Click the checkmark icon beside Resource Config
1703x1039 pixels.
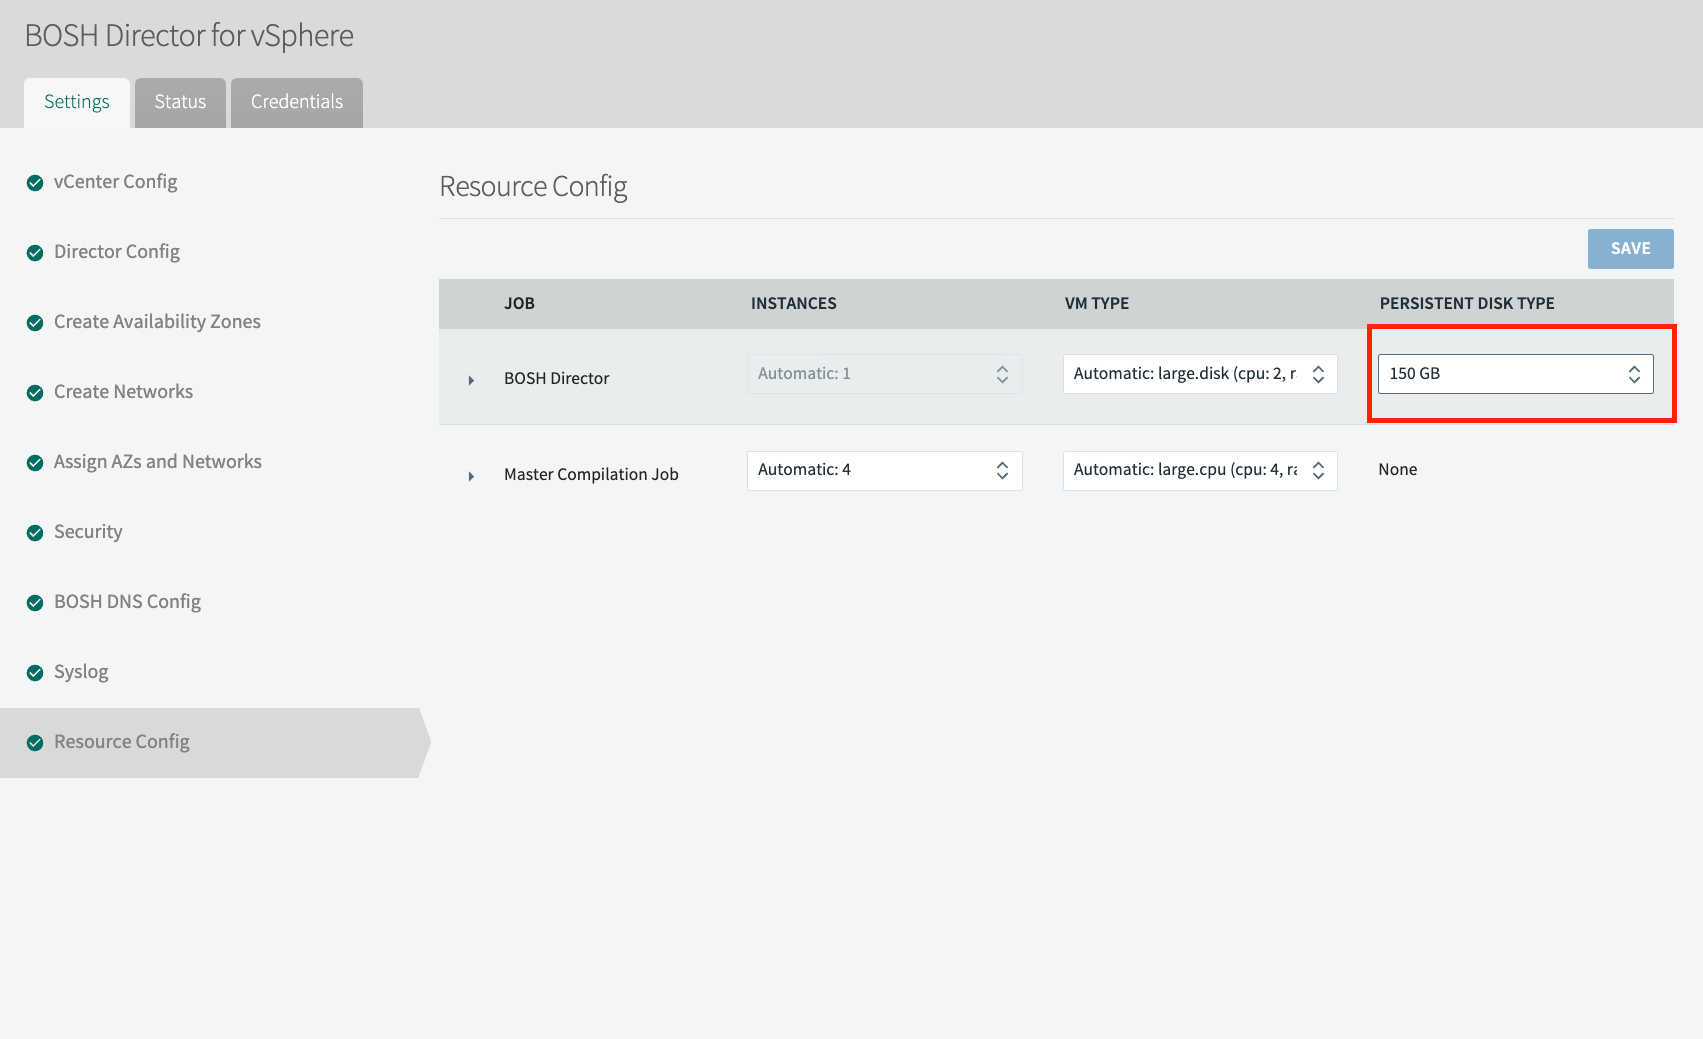[35, 743]
